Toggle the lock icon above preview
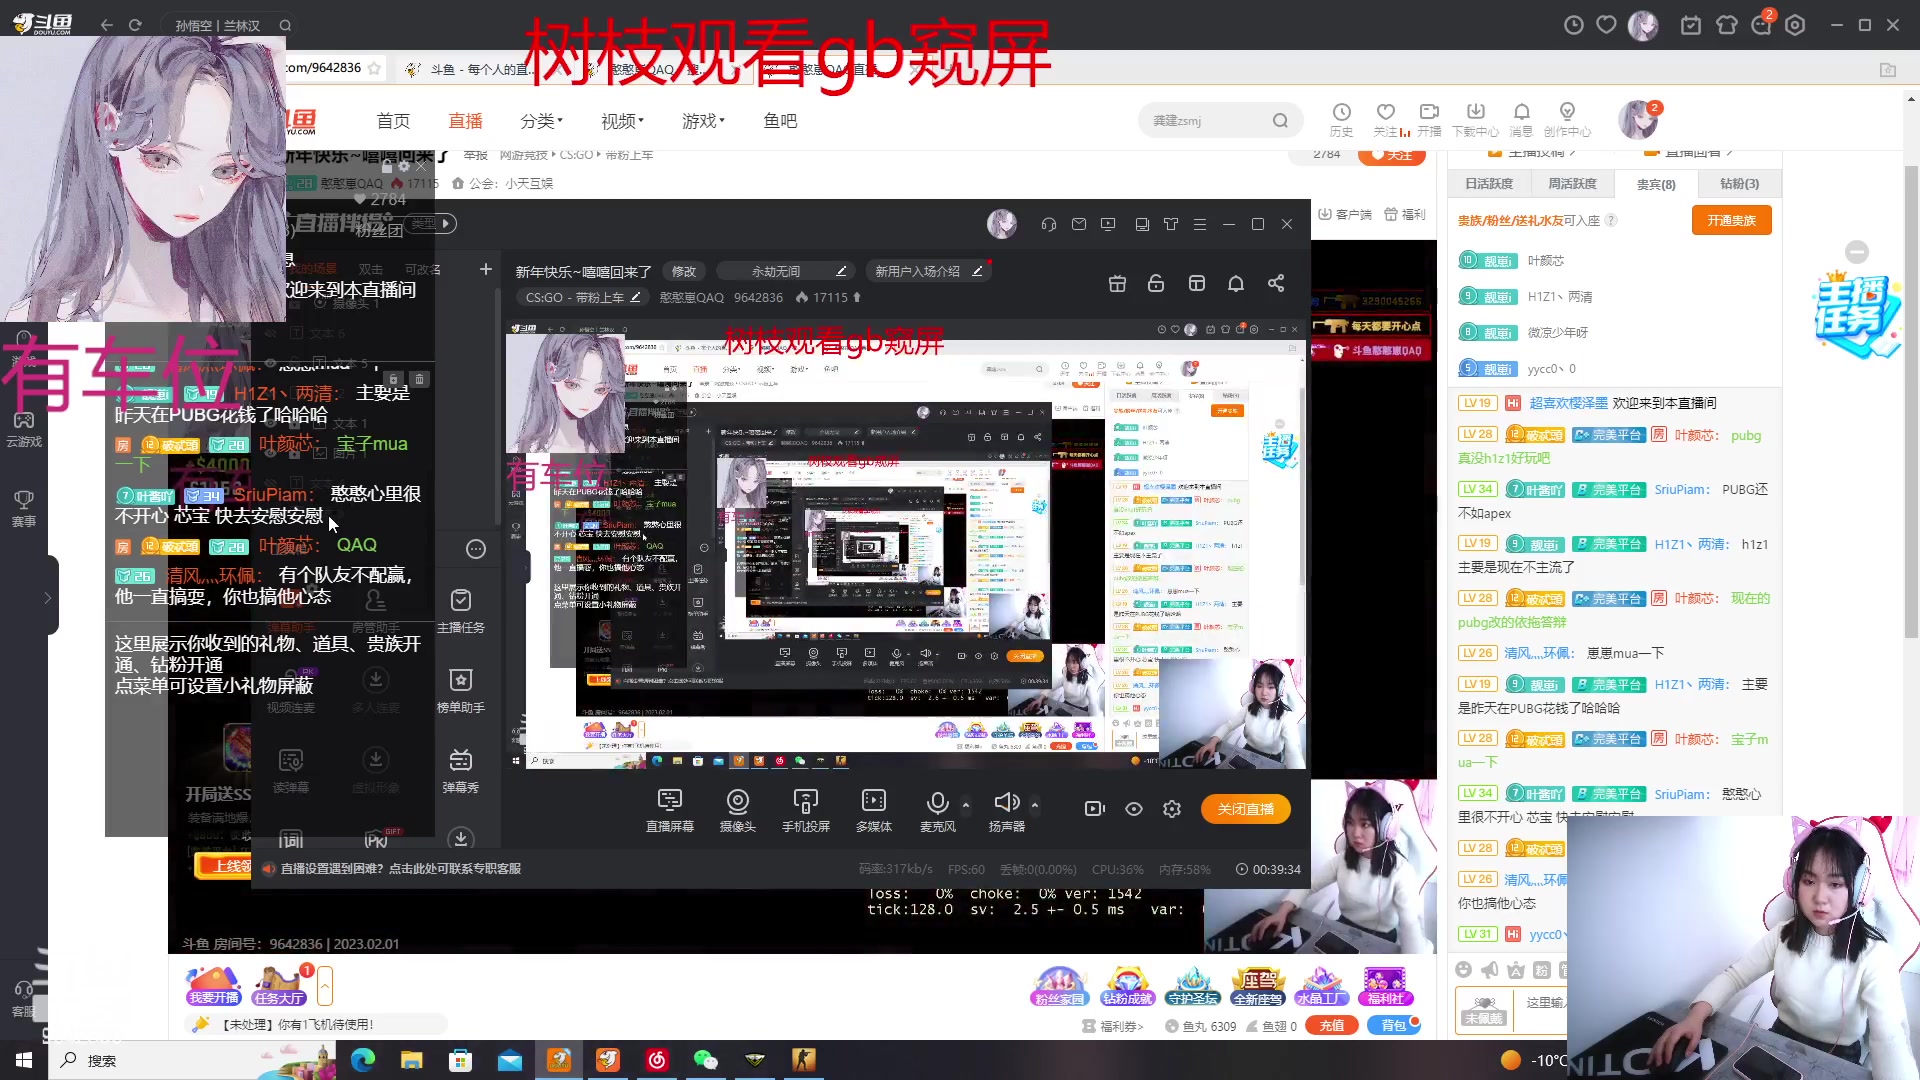The image size is (1920, 1080). click(1156, 284)
